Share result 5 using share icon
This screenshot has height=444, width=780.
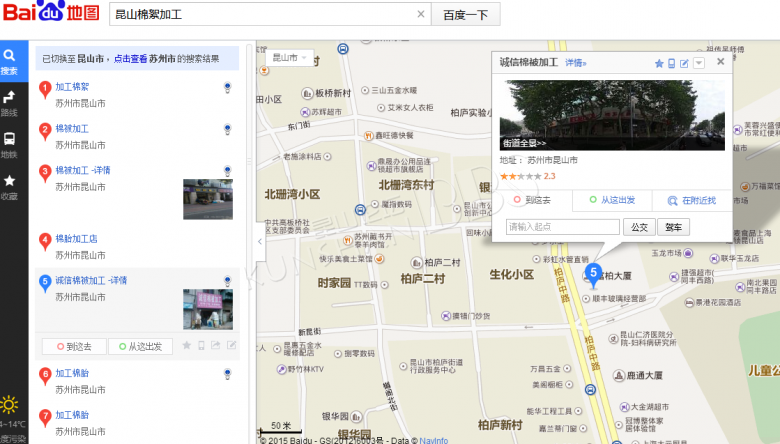[x=215, y=346]
